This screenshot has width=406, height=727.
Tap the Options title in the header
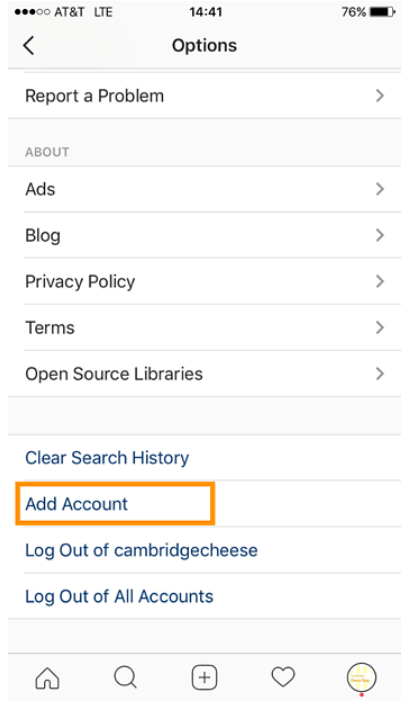[204, 45]
